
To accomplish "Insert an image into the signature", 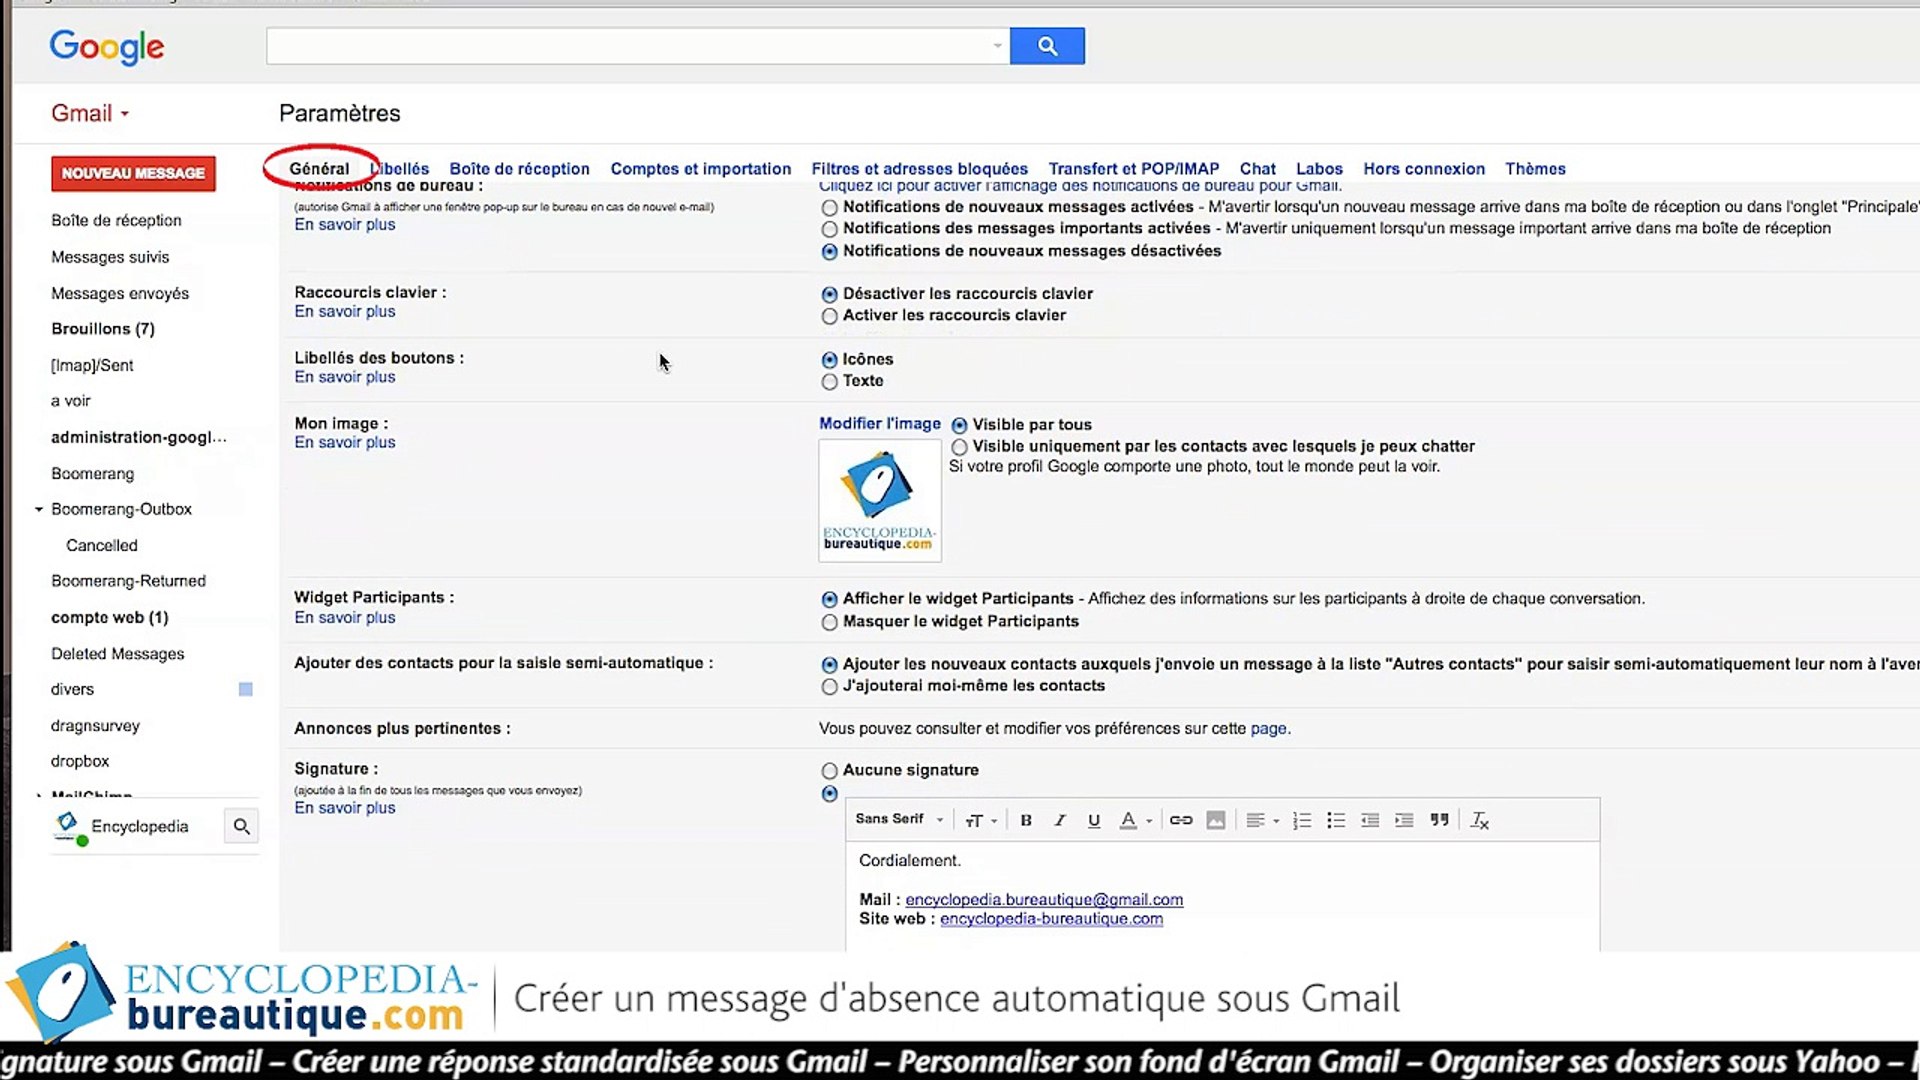I will point(1215,820).
